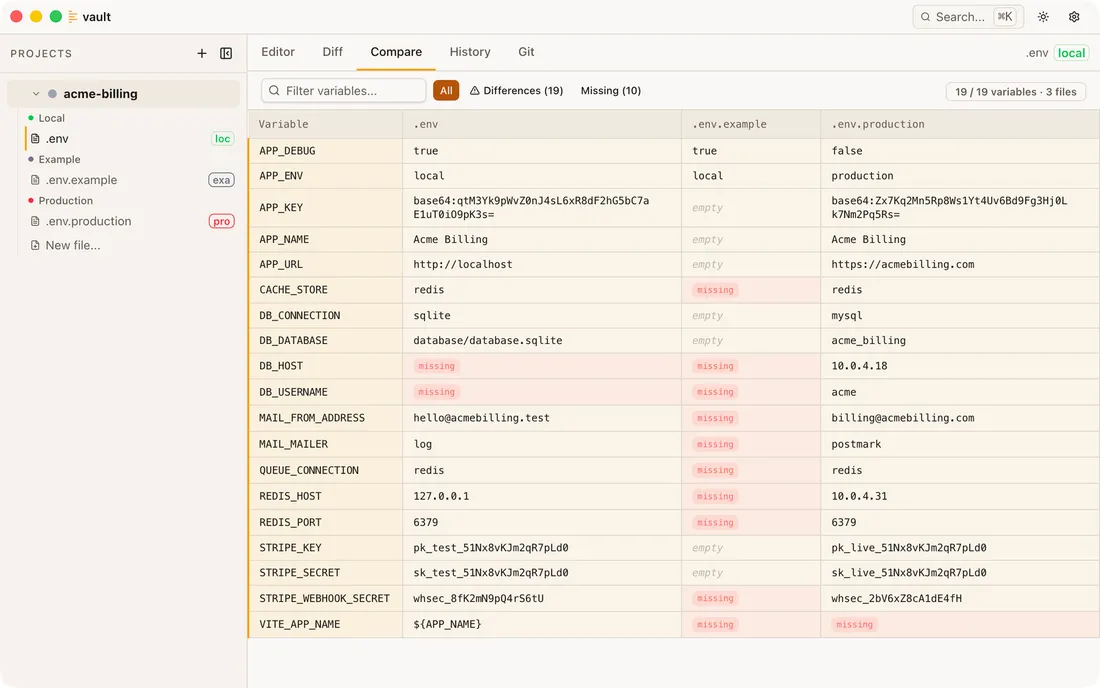Select the Compare tab

tap(396, 52)
